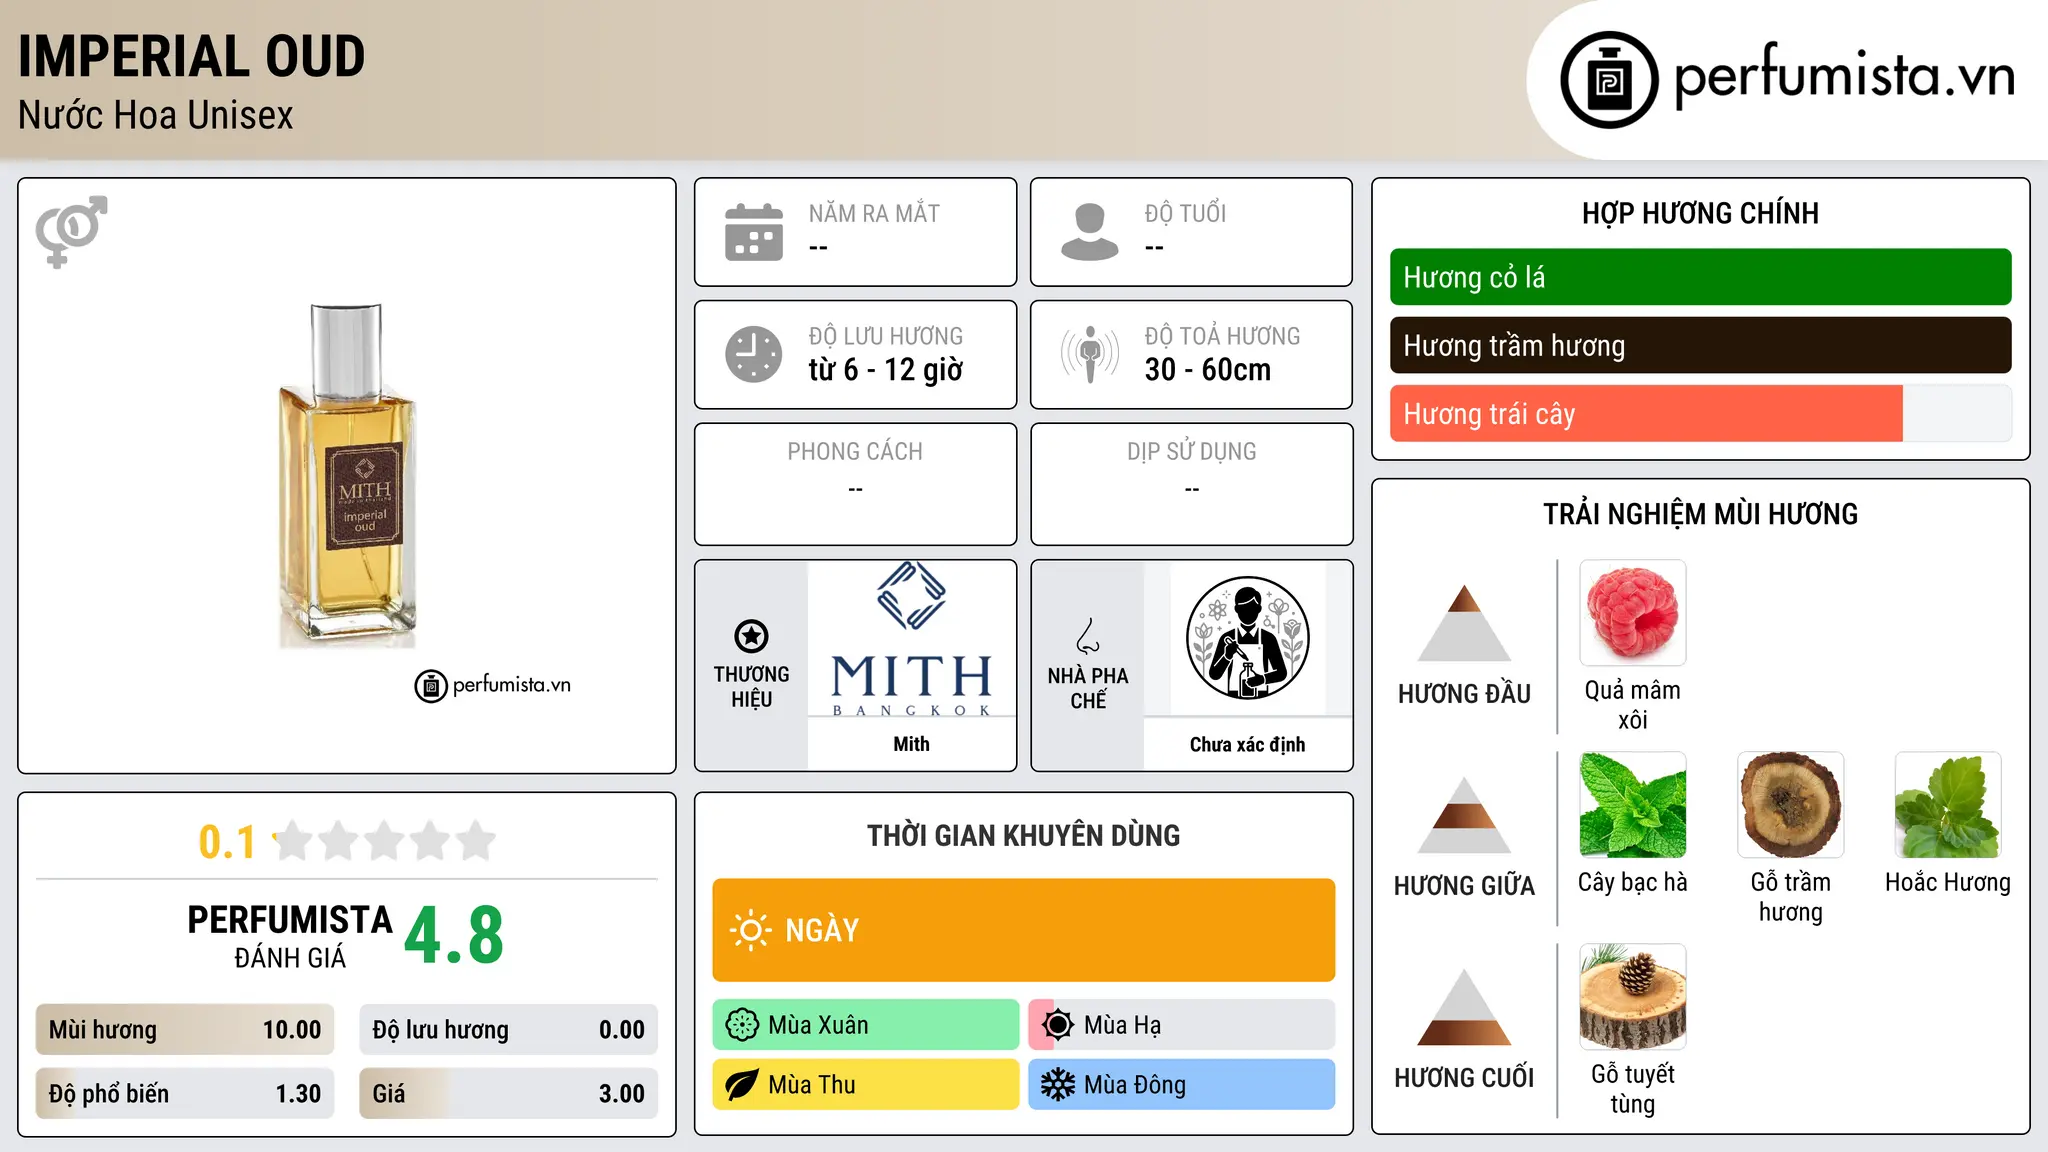This screenshot has width=2048, height=1152.
Task: Click the Giá 3.00 score bar
Action: pyautogui.click(x=509, y=1094)
